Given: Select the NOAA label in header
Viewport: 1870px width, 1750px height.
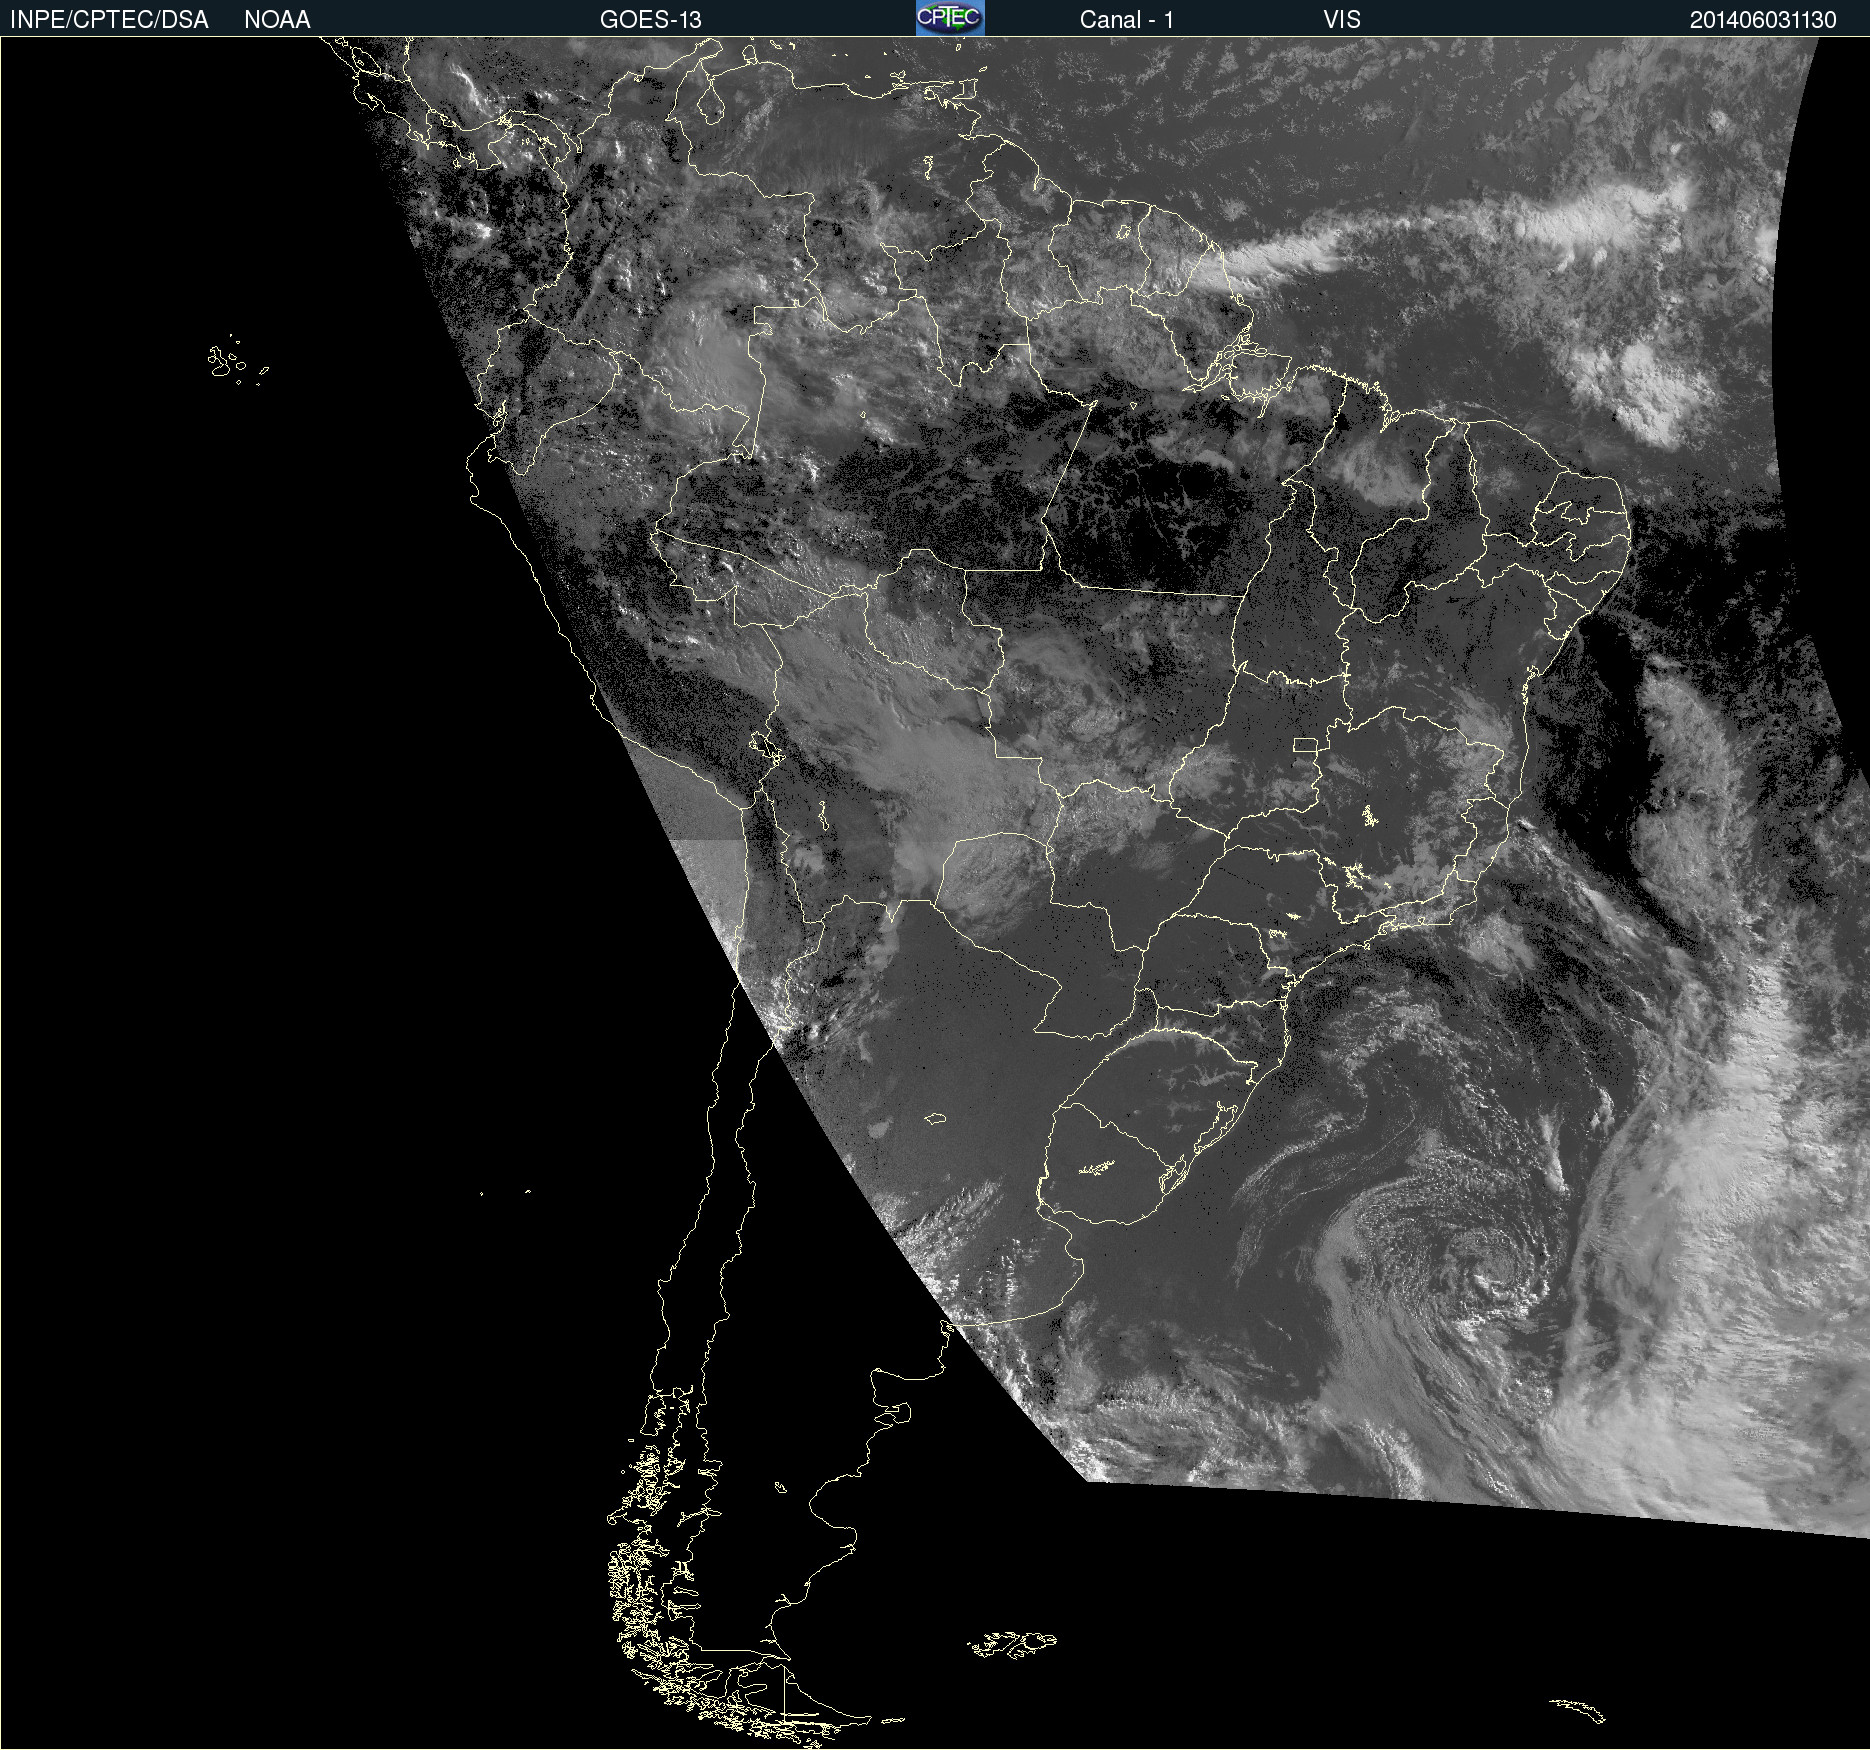Looking at the screenshot, I should click(x=277, y=20).
